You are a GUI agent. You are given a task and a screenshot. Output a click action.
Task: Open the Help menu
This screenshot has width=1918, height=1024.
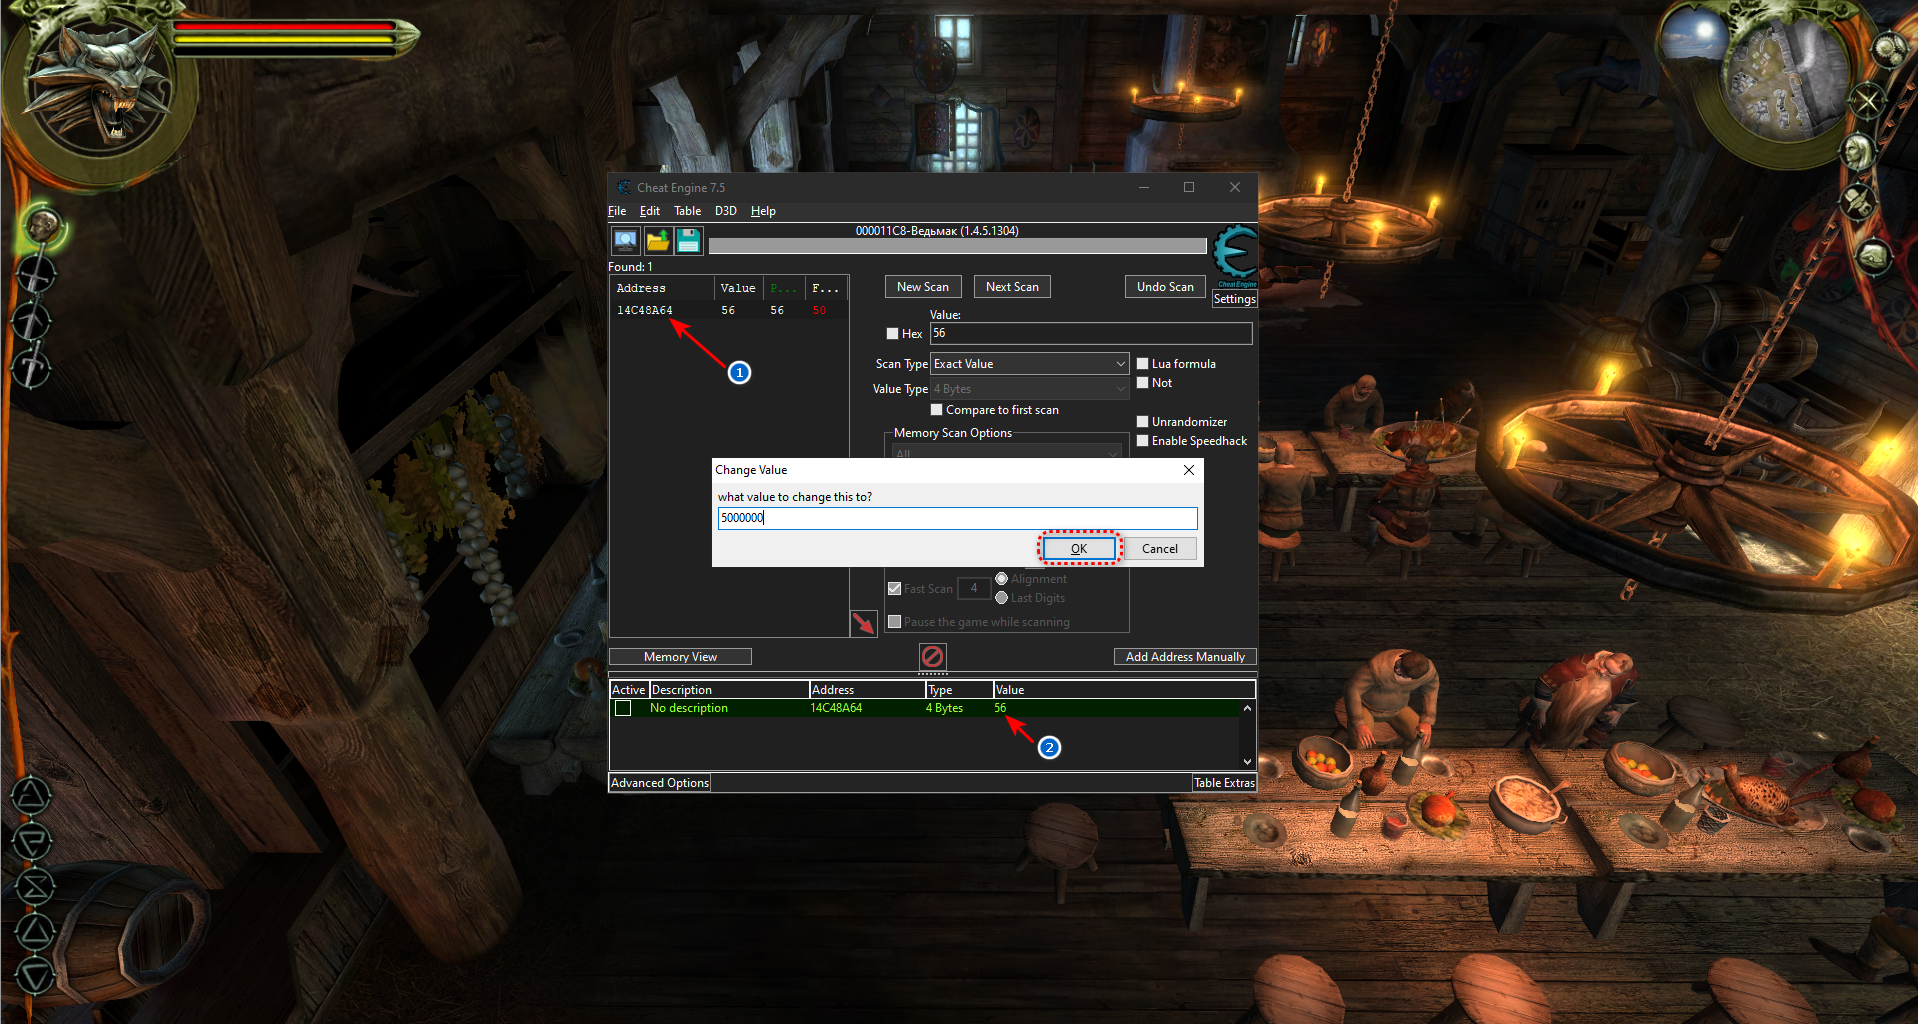pyautogui.click(x=763, y=211)
